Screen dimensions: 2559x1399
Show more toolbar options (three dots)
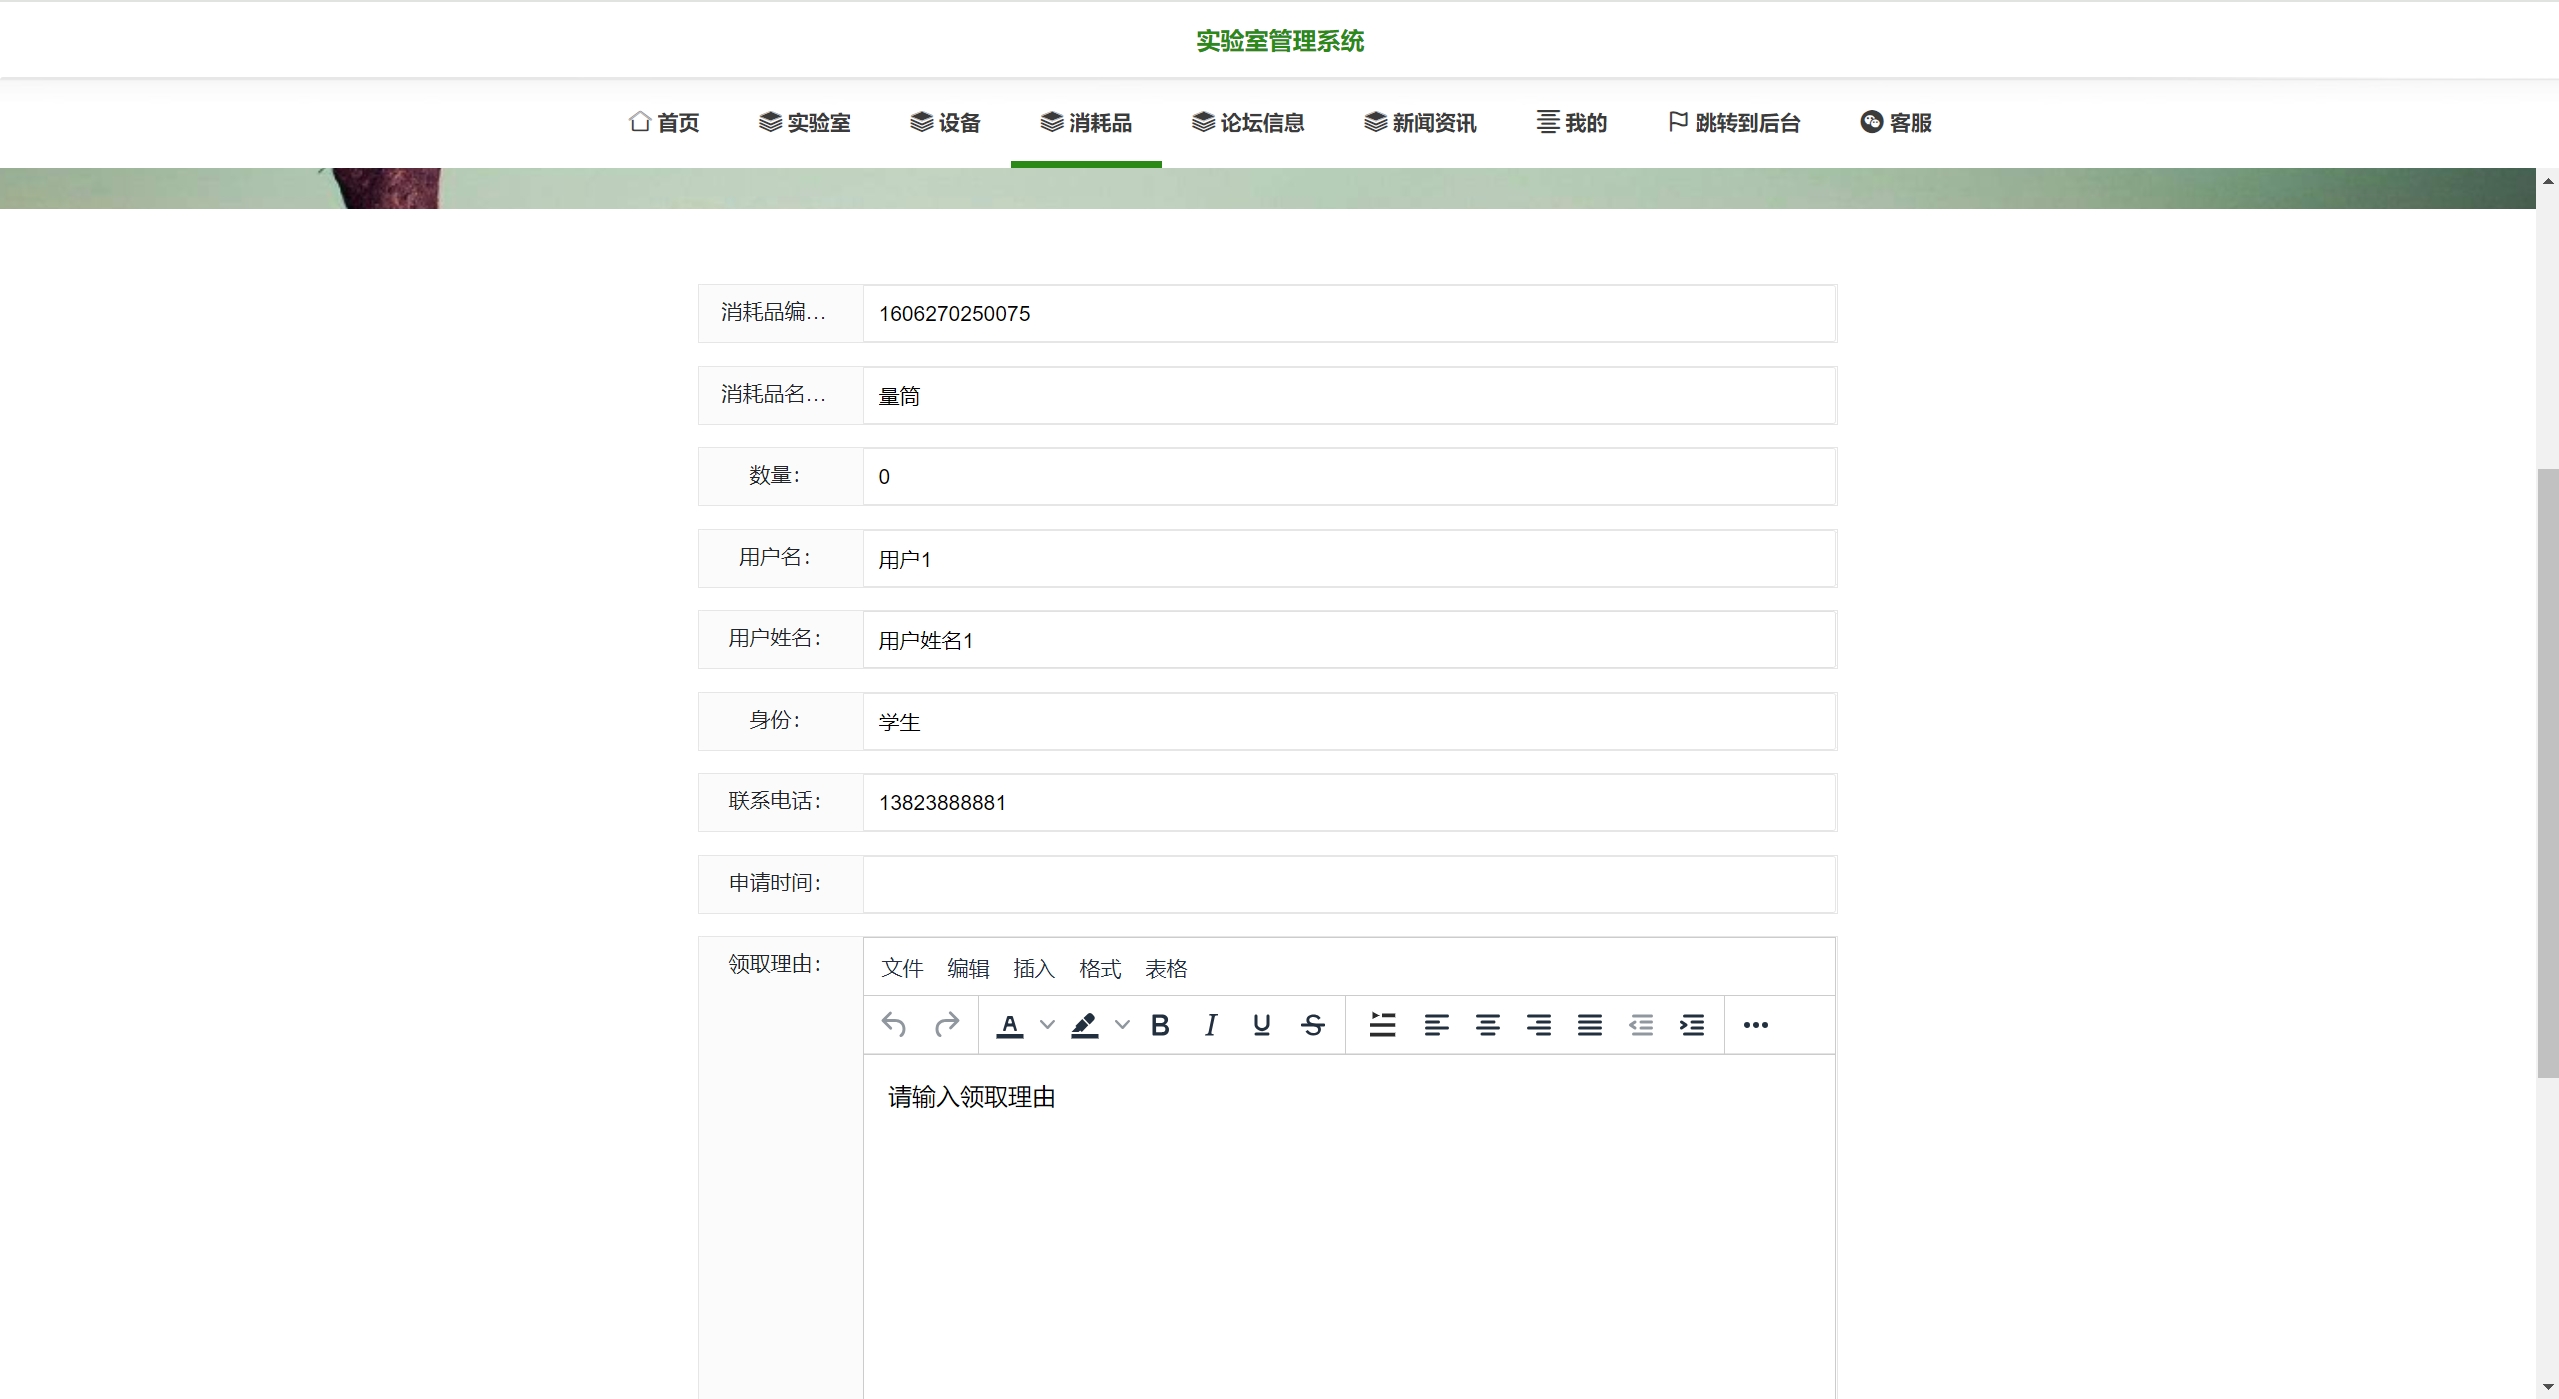[x=1755, y=1025]
